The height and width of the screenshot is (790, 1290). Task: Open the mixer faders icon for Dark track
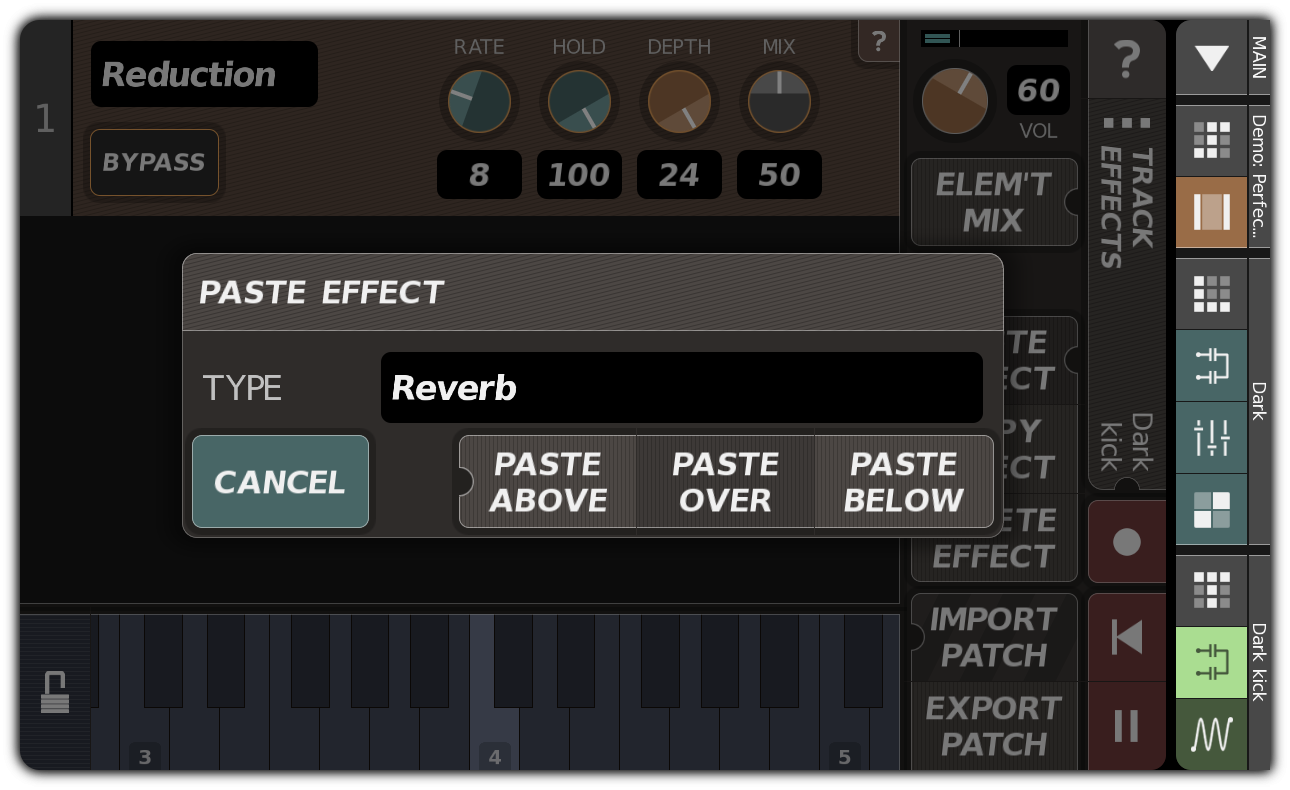point(1211,437)
